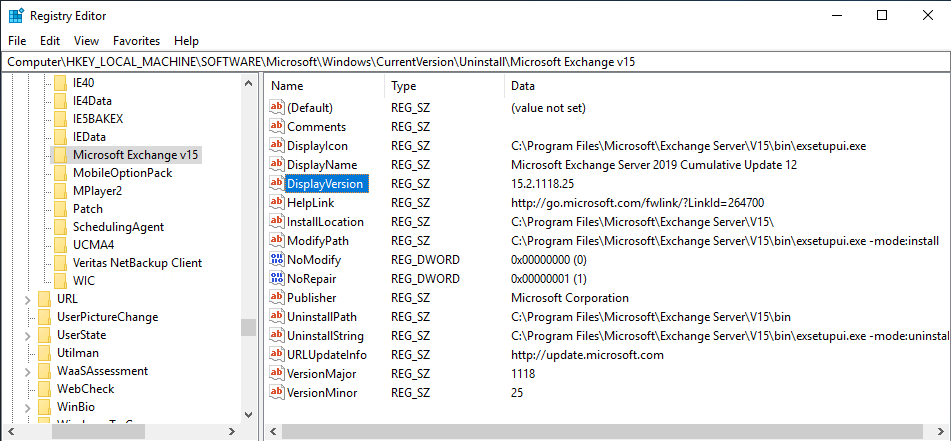The image size is (951, 441).
Task: Select the Utilman registry key
Action: point(78,353)
